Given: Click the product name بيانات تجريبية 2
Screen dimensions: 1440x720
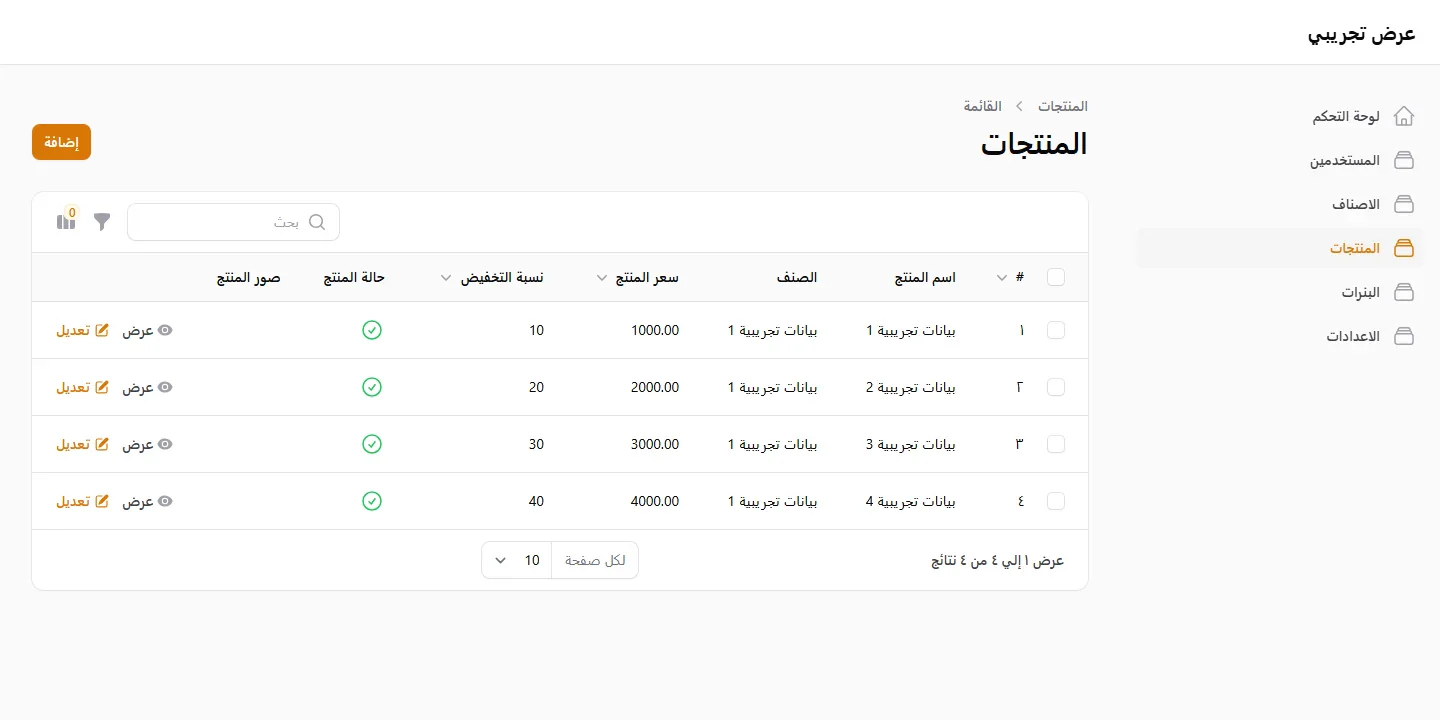Looking at the screenshot, I should [x=911, y=387].
